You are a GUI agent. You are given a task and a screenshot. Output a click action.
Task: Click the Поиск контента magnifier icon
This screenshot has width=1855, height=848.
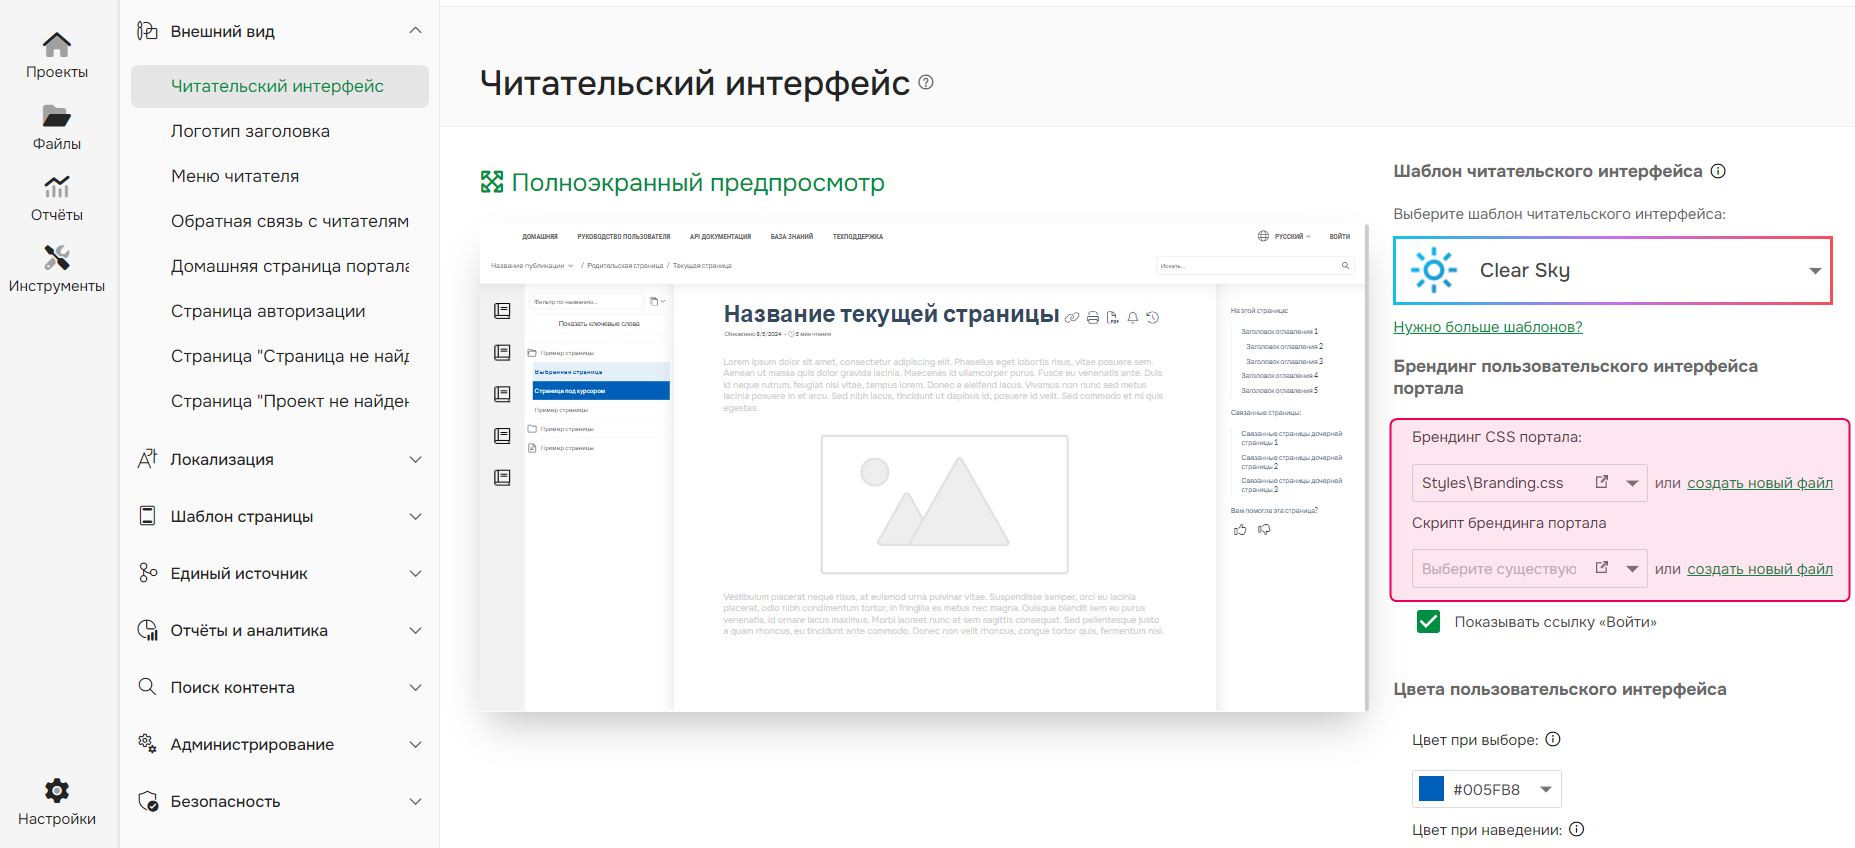point(147,687)
